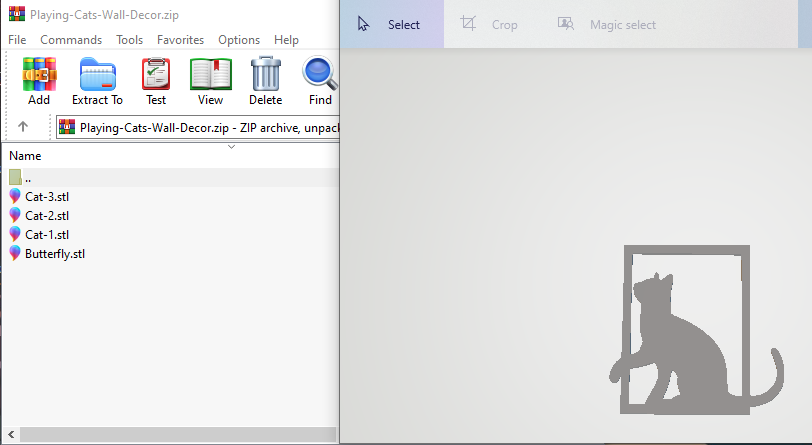Select the Cat-3.stl file
This screenshot has height=445, width=812.
[46, 196]
